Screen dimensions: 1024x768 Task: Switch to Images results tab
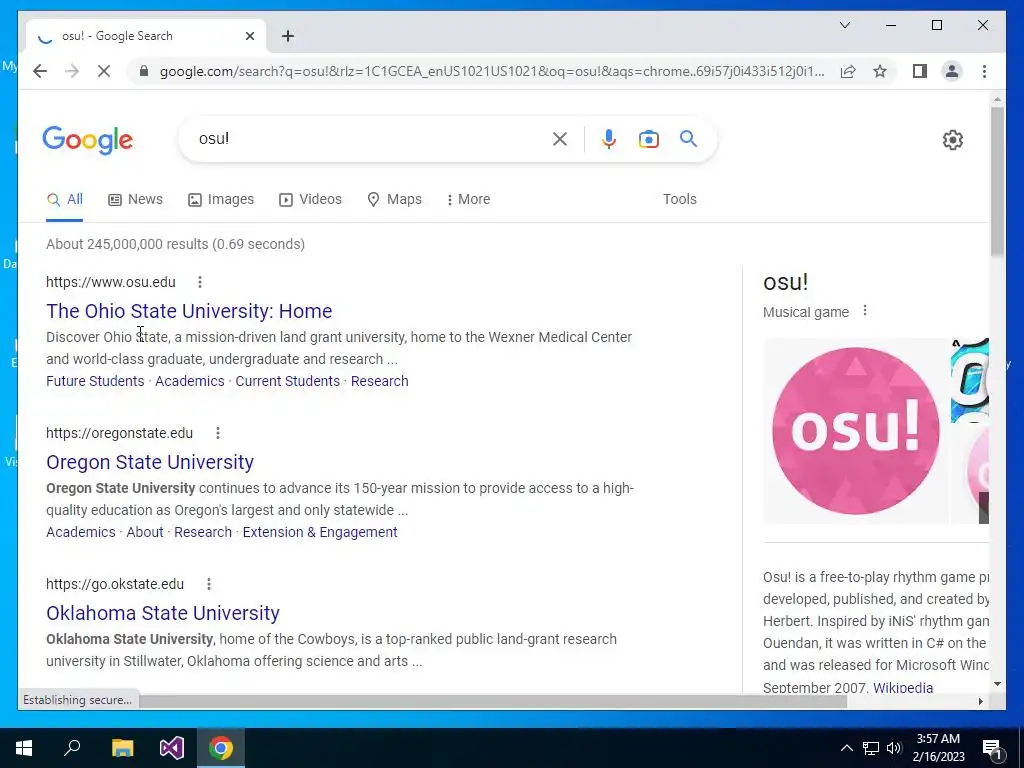221,199
